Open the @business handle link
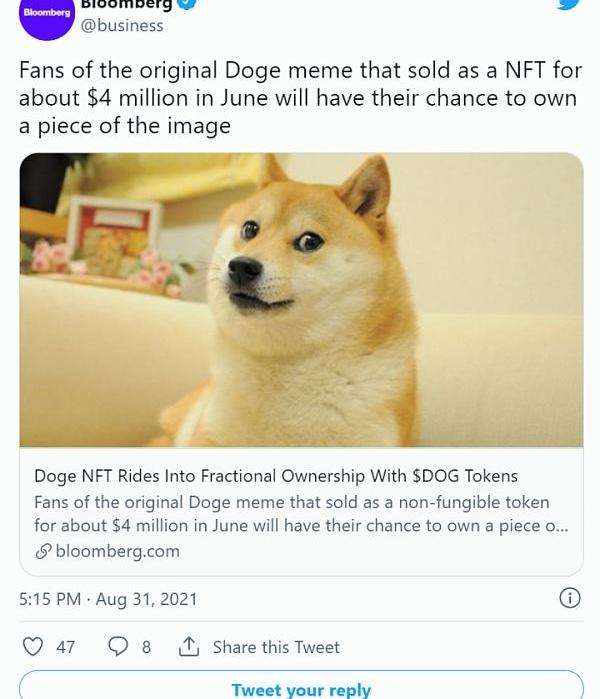This screenshot has height=699, width=600. point(122,26)
